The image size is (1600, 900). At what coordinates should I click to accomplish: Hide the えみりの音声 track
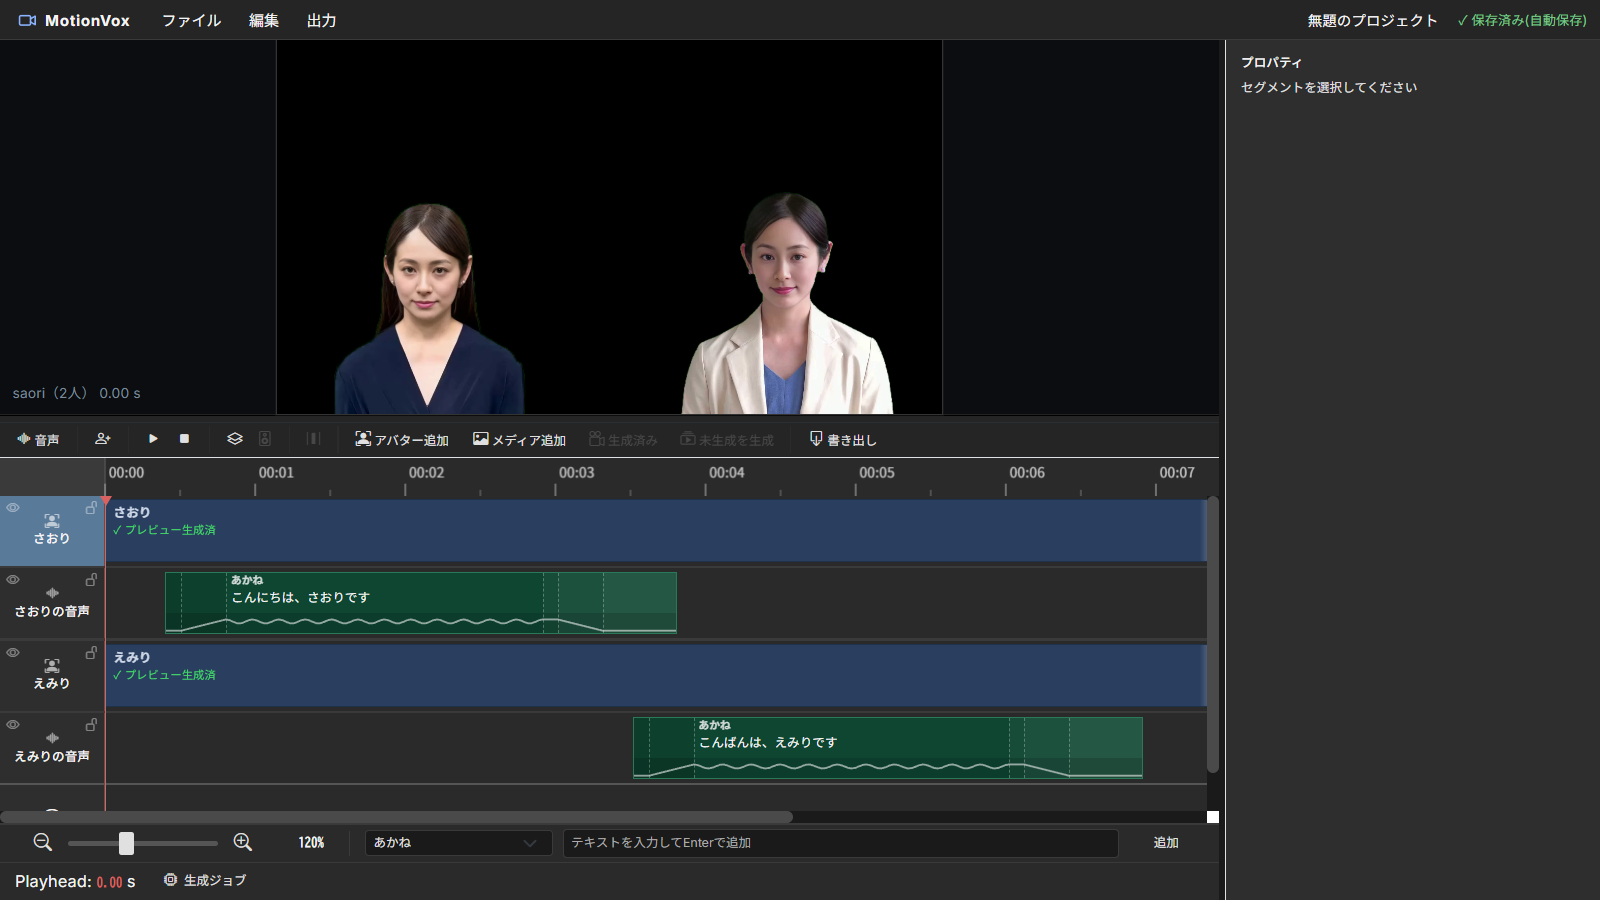click(x=13, y=725)
